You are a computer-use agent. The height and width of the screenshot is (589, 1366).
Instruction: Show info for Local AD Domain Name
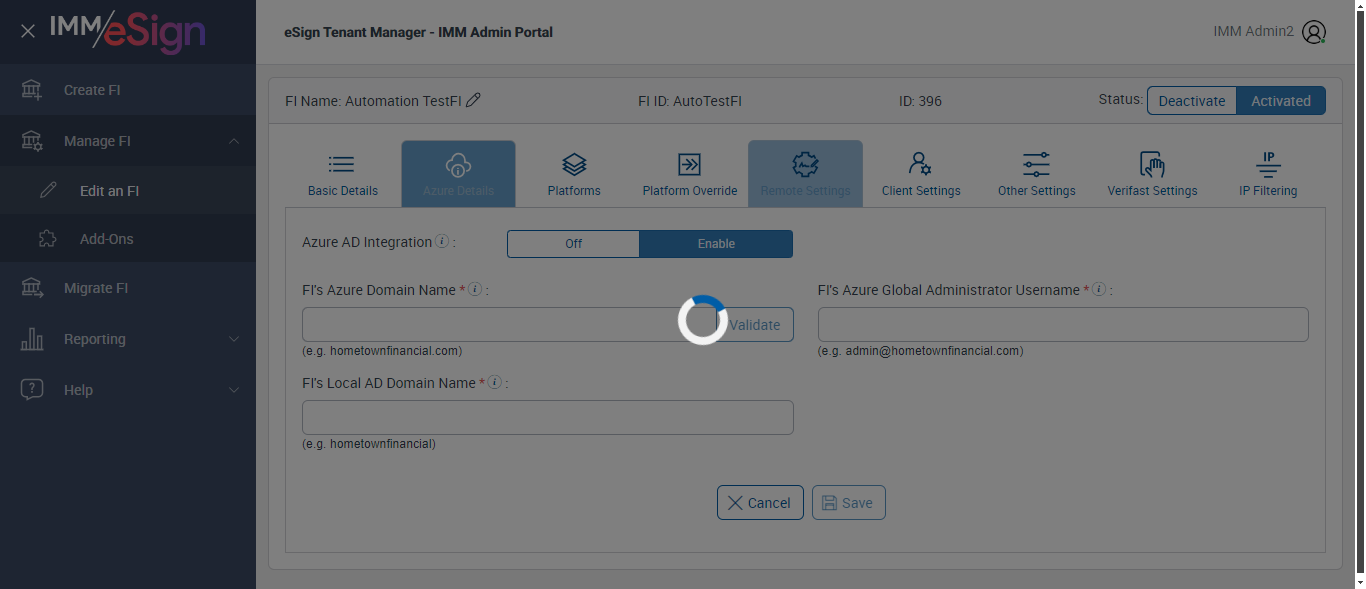[495, 383]
